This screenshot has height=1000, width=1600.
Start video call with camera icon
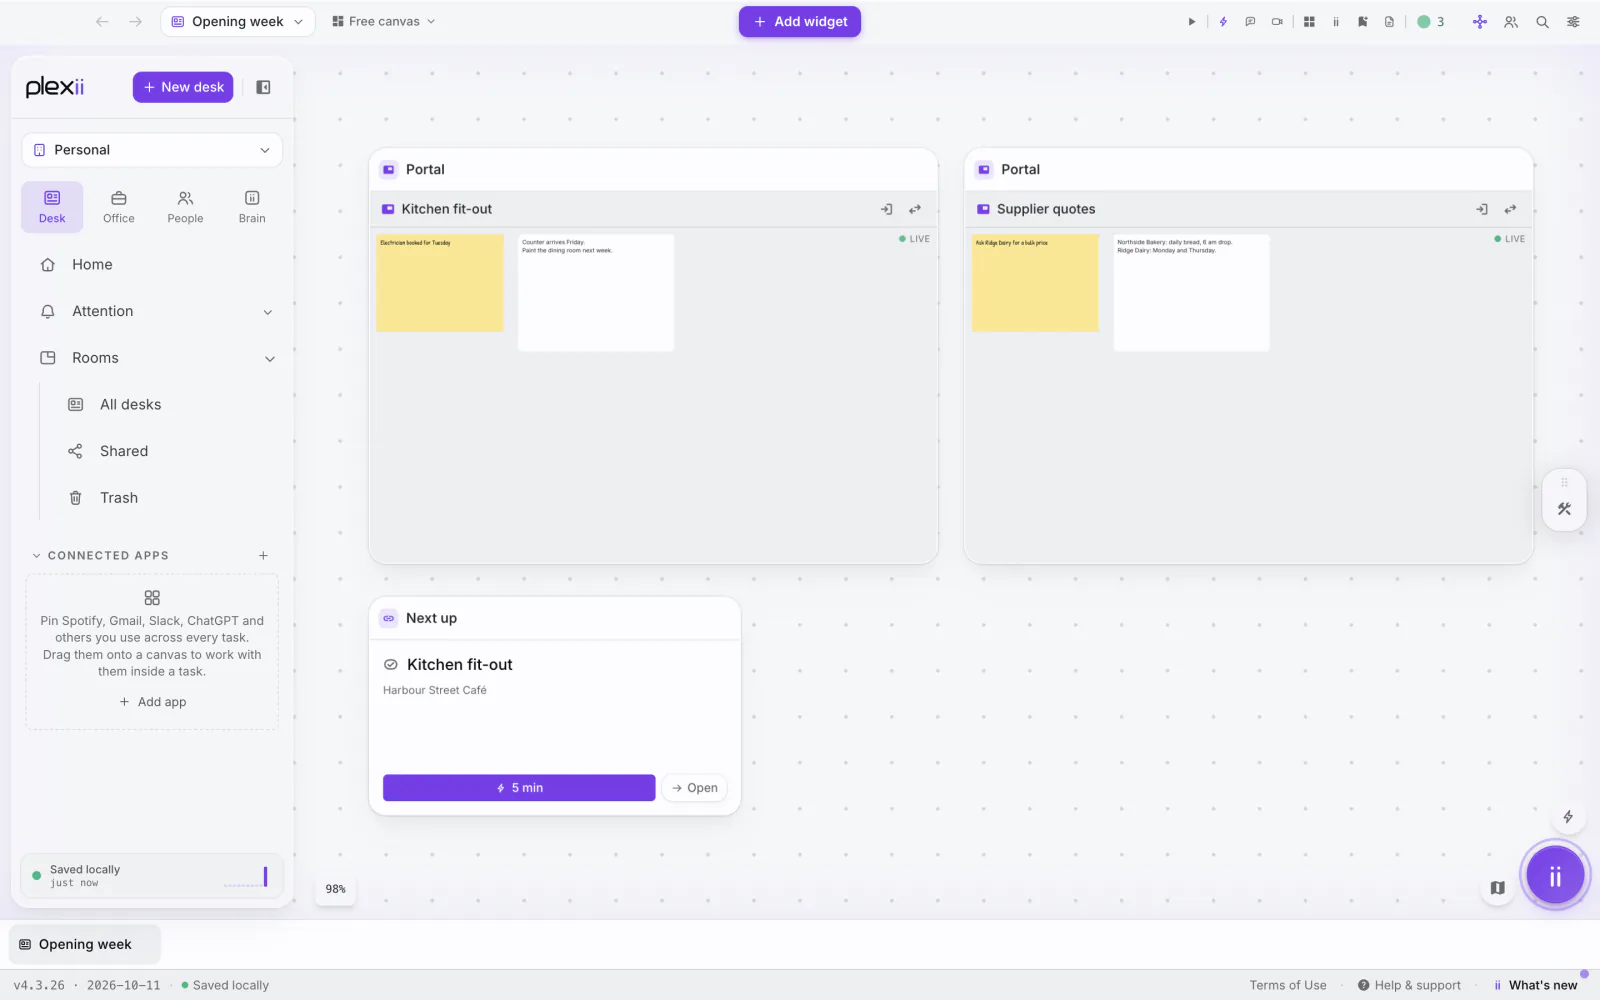click(1277, 21)
